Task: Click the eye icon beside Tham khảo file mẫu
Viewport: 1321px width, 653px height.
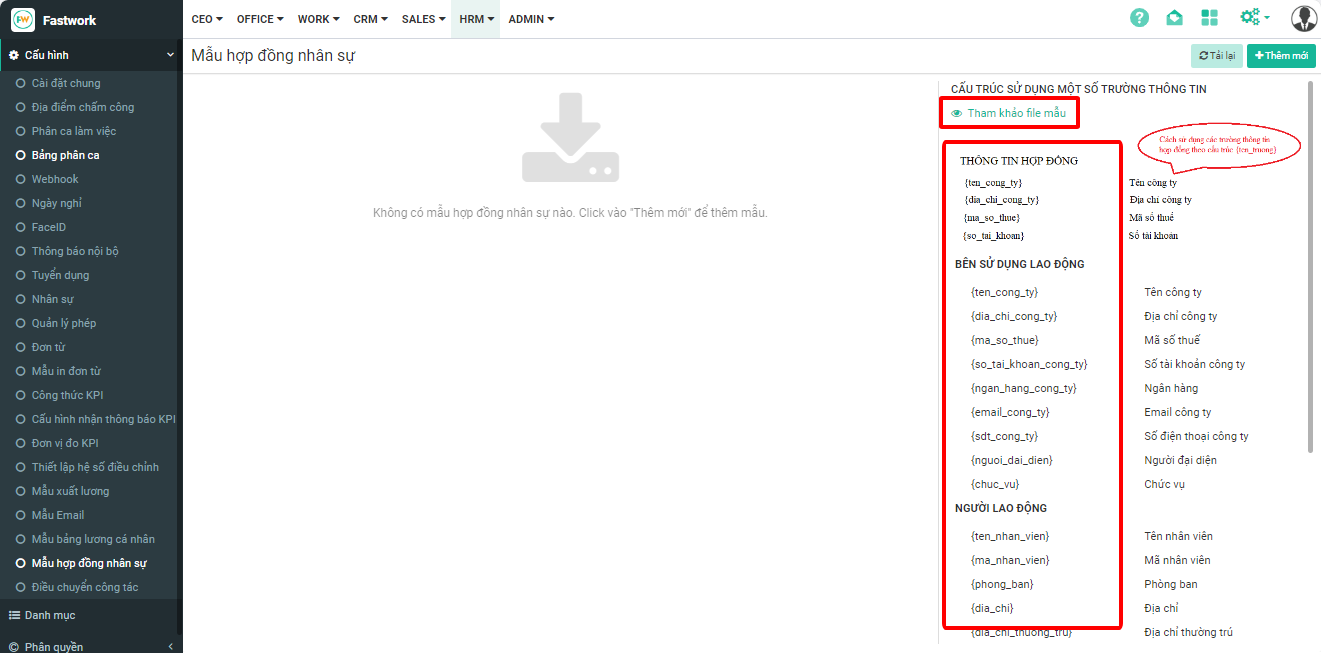Action: coord(957,114)
